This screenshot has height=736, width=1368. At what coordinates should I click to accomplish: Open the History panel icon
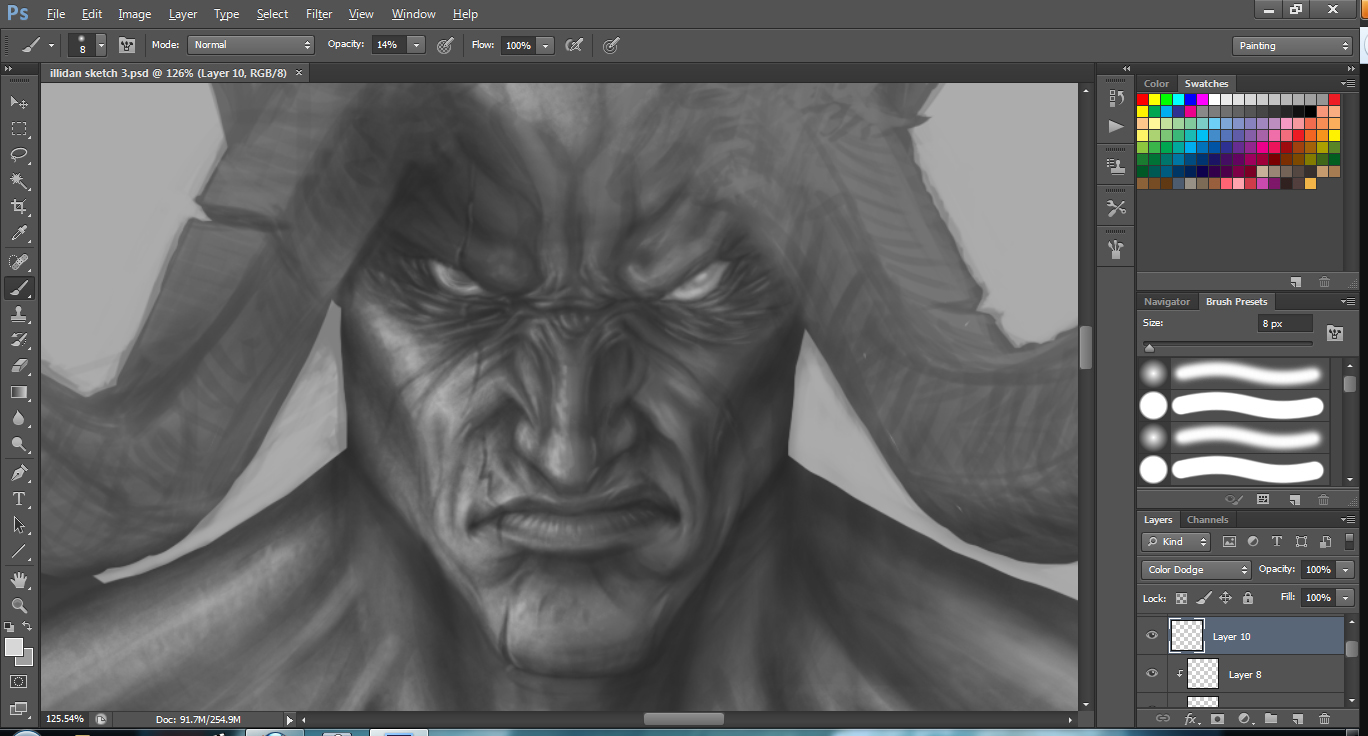(x=1117, y=98)
